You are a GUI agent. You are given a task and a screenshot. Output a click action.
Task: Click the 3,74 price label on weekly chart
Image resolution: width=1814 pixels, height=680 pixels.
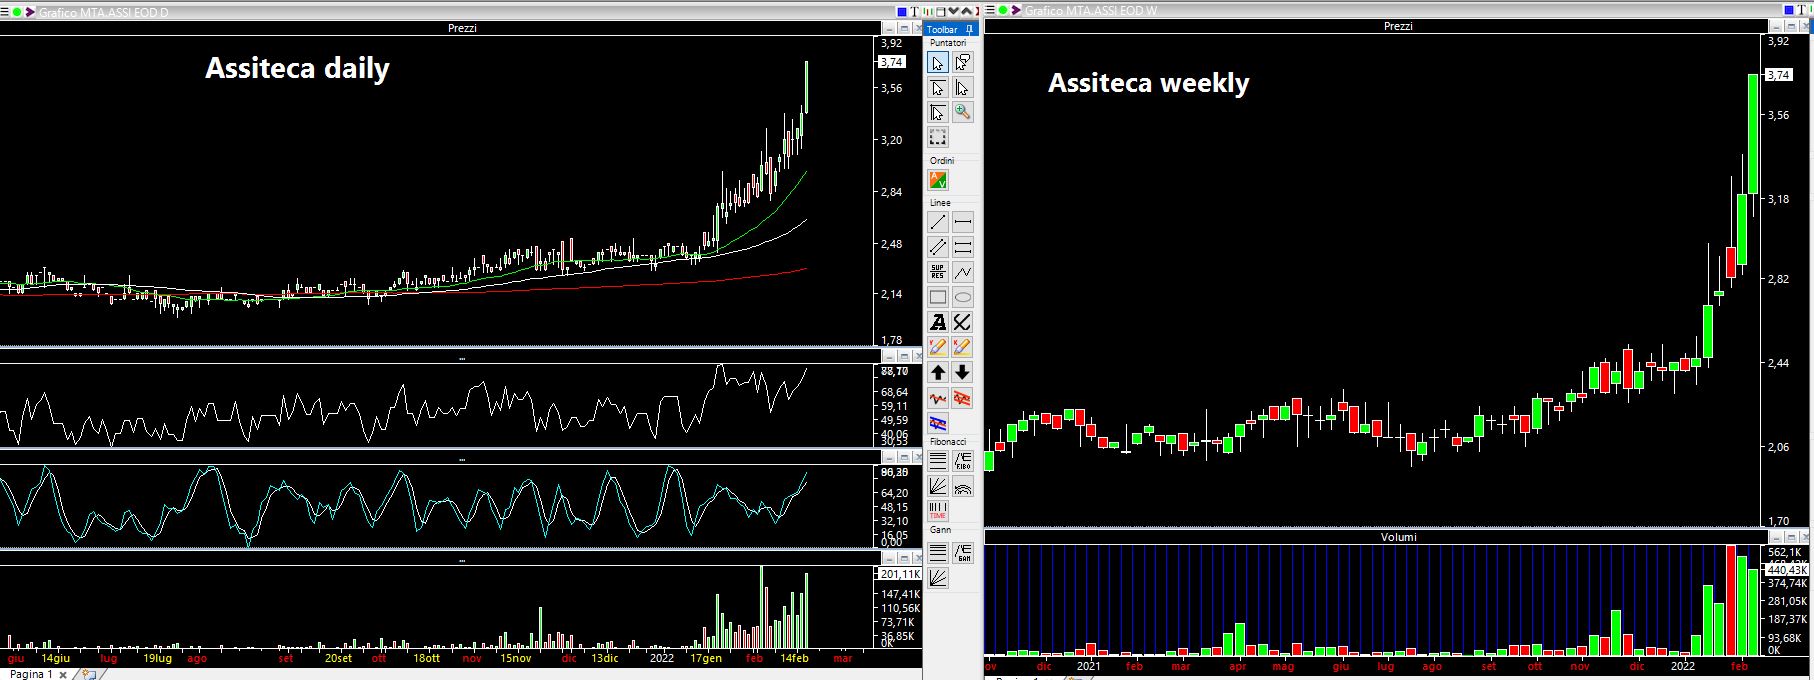tap(1779, 75)
